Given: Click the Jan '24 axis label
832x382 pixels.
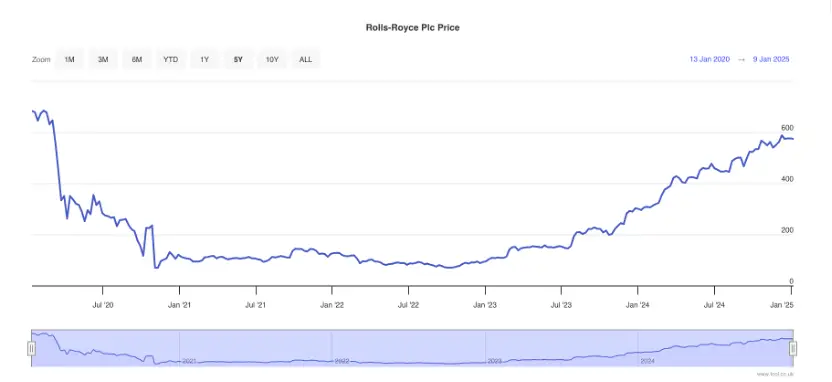Looking at the screenshot, I should pos(638,305).
